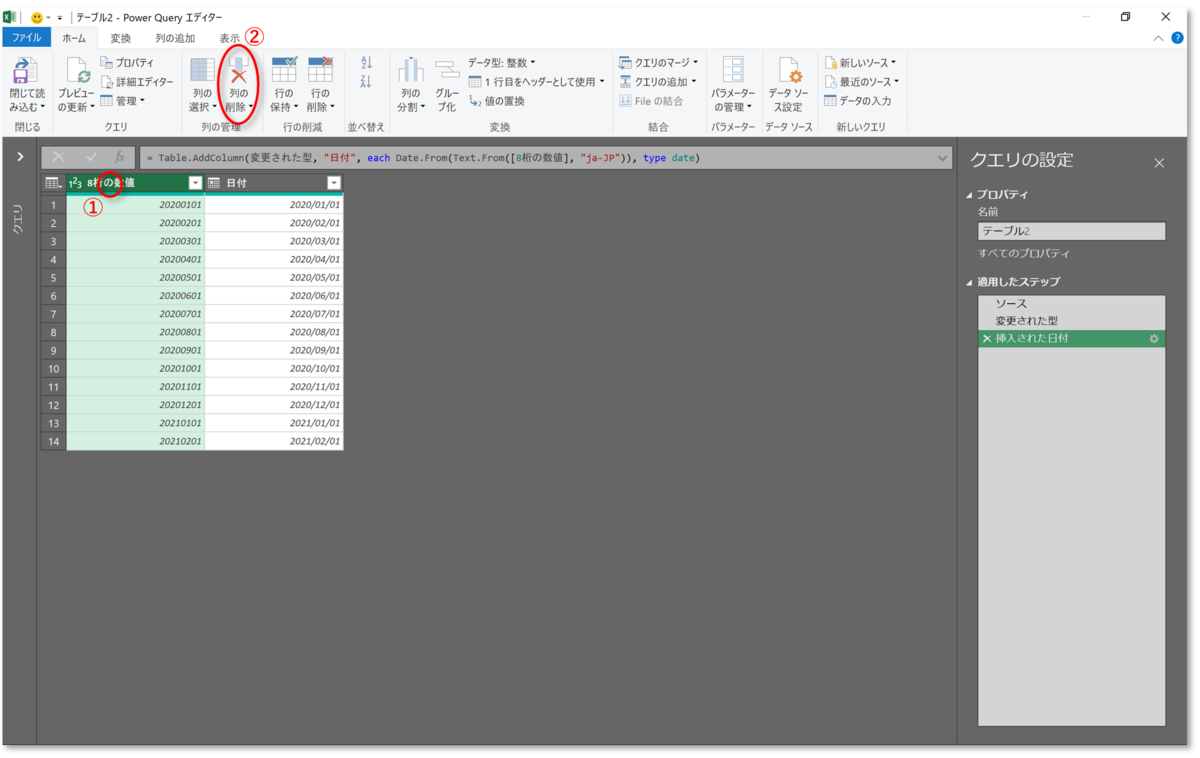Click the fx function icon in formula bar

click(x=119, y=158)
